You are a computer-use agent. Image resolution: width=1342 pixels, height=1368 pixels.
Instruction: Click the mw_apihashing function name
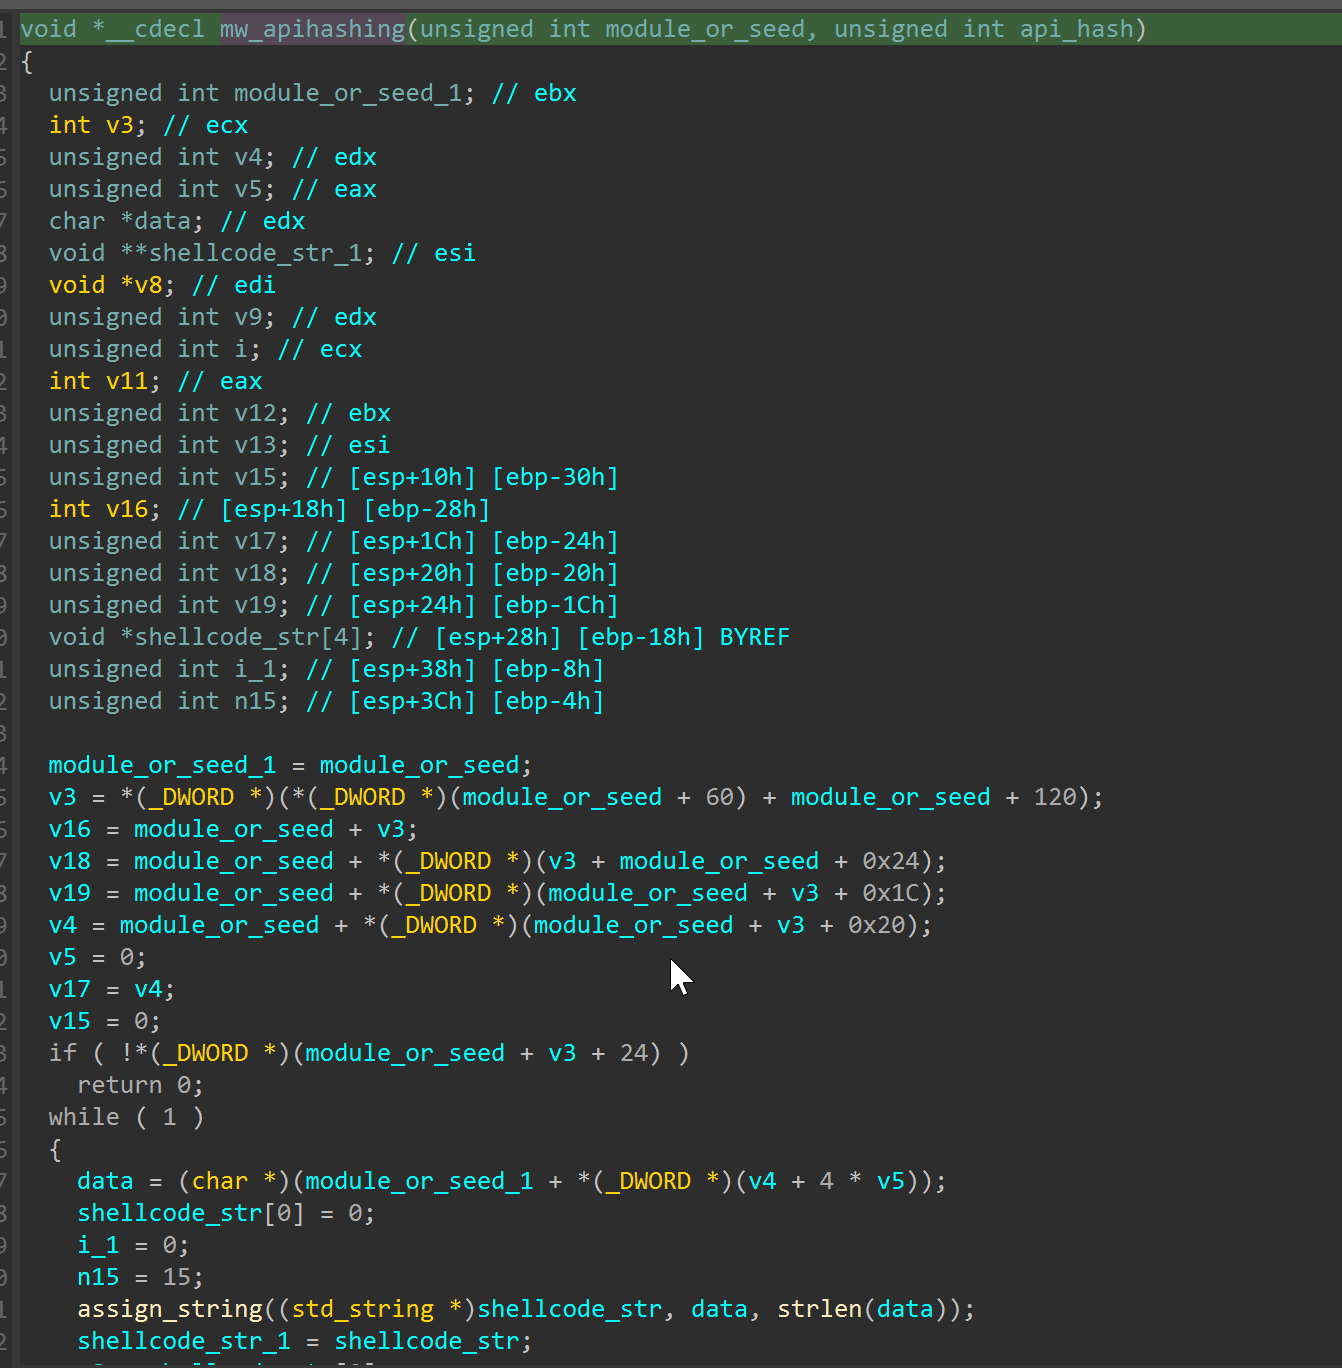pyautogui.click(x=312, y=29)
